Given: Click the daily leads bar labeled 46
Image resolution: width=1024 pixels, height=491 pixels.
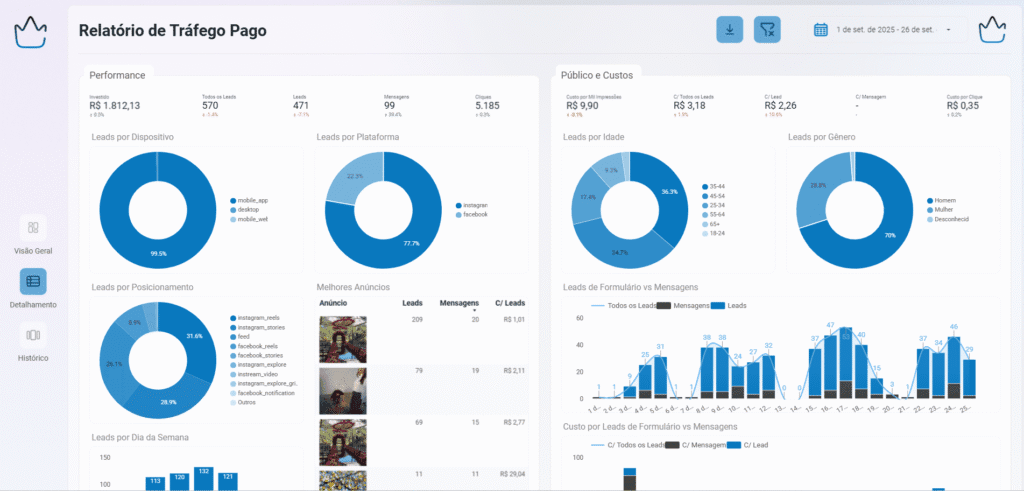Looking at the screenshot, I should [954, 367].
